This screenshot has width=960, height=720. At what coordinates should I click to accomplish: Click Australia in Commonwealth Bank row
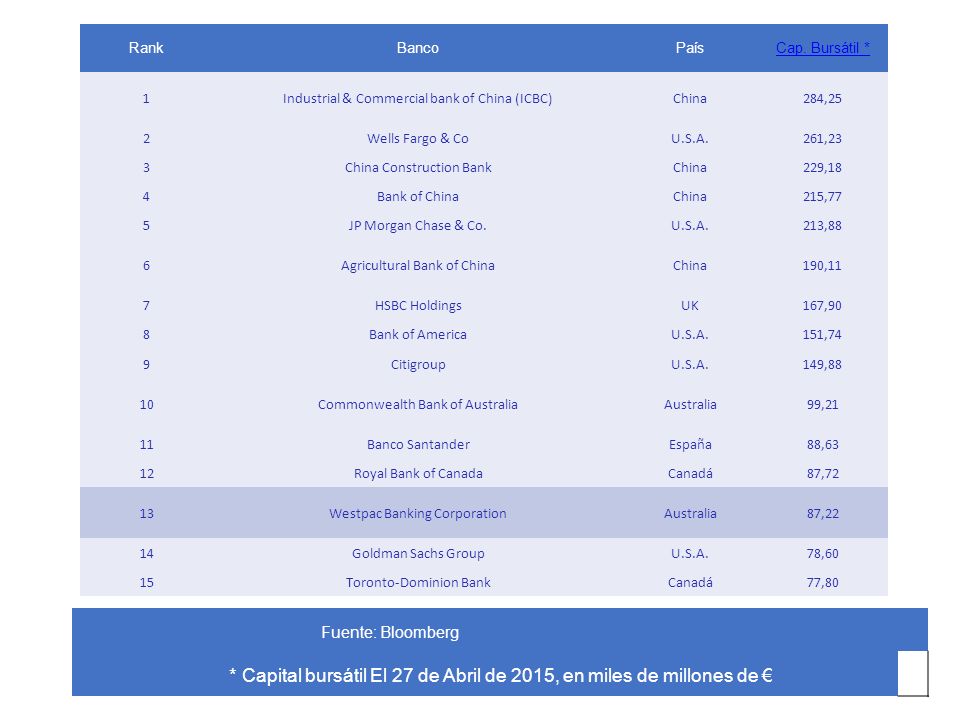pyautogui.click(x=690, y=404)
